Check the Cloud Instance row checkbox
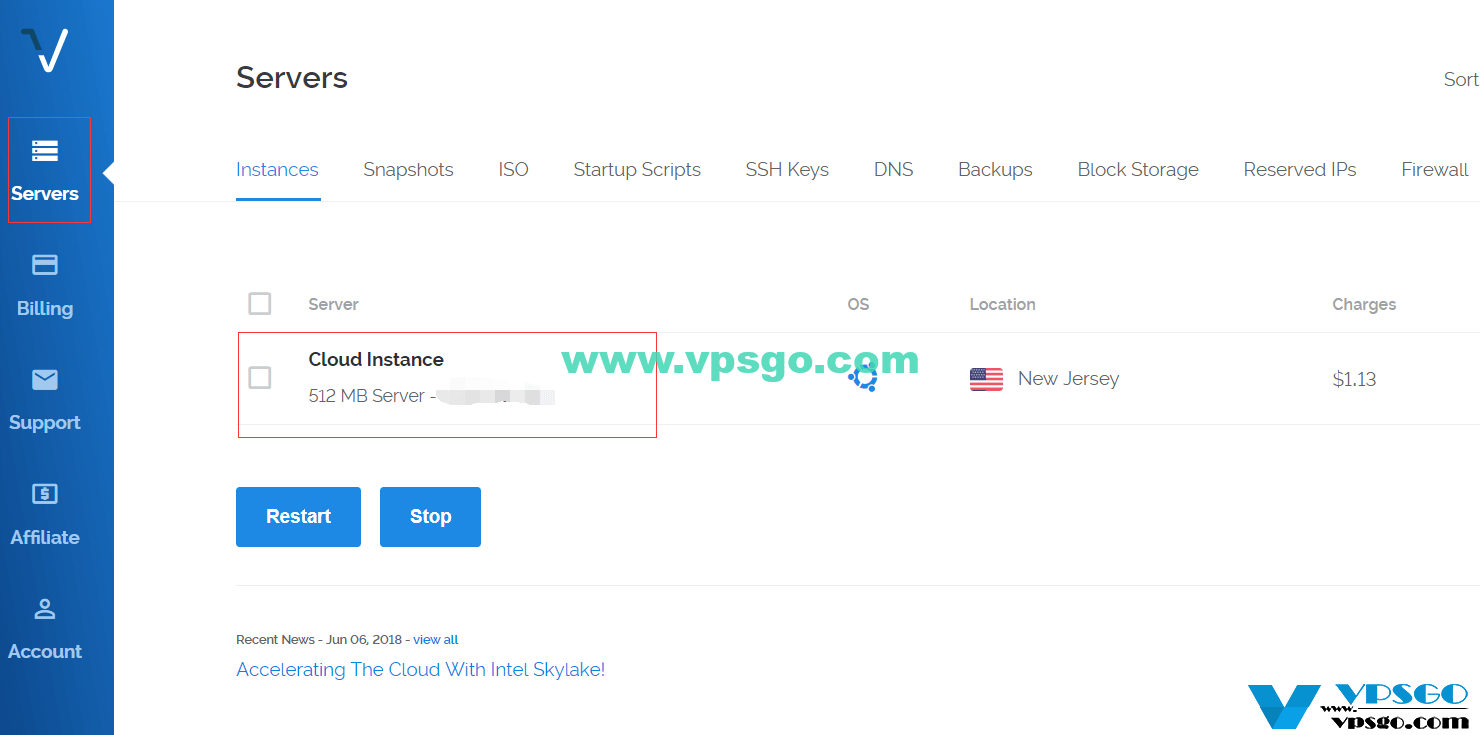The width and height of the screenshot is (1480, 735). pyautogui.click(x=260, y=377)
